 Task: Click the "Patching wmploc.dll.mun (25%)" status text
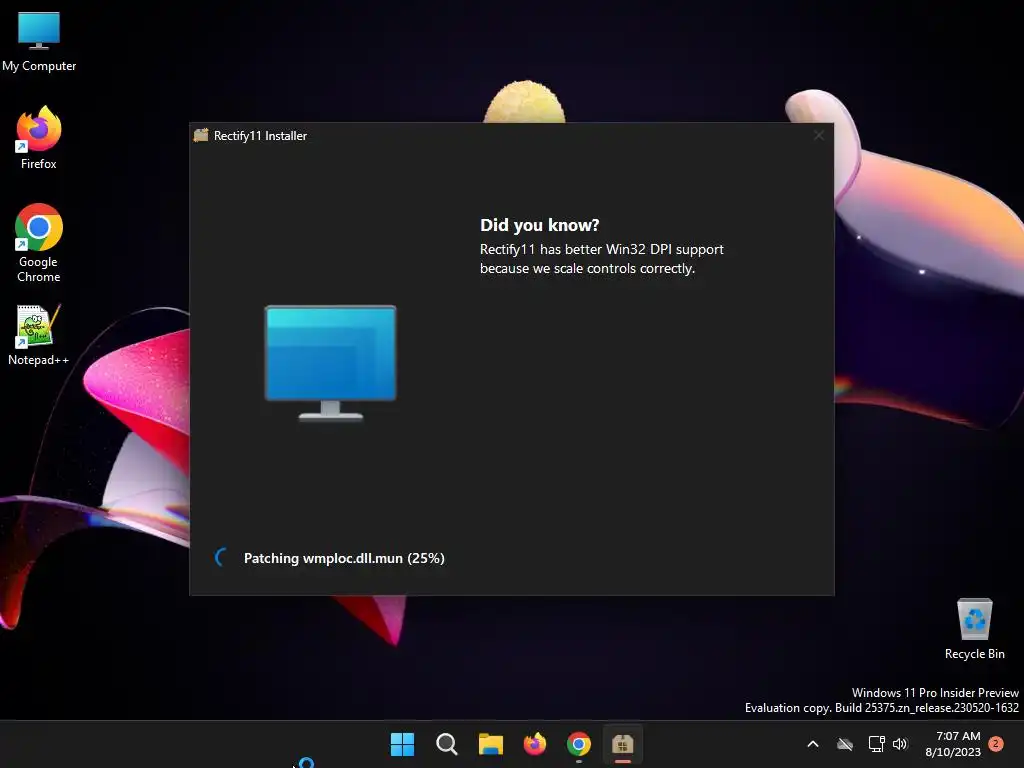click(x=344, y=558)
